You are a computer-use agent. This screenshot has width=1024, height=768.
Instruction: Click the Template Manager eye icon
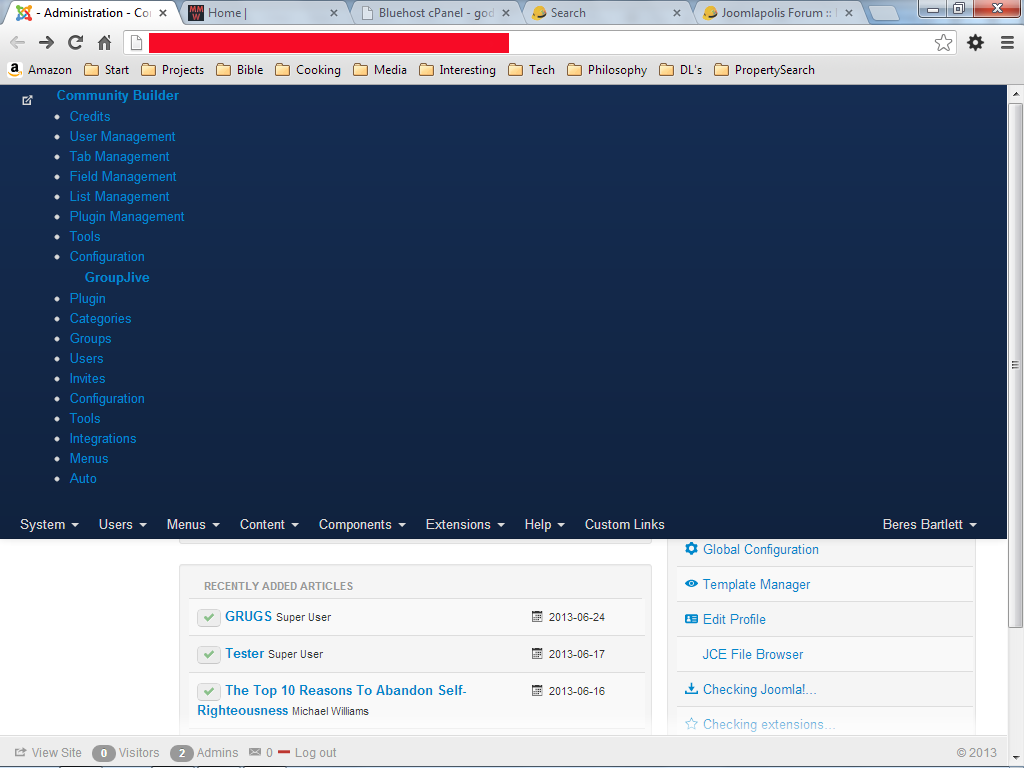pos(691,584)
